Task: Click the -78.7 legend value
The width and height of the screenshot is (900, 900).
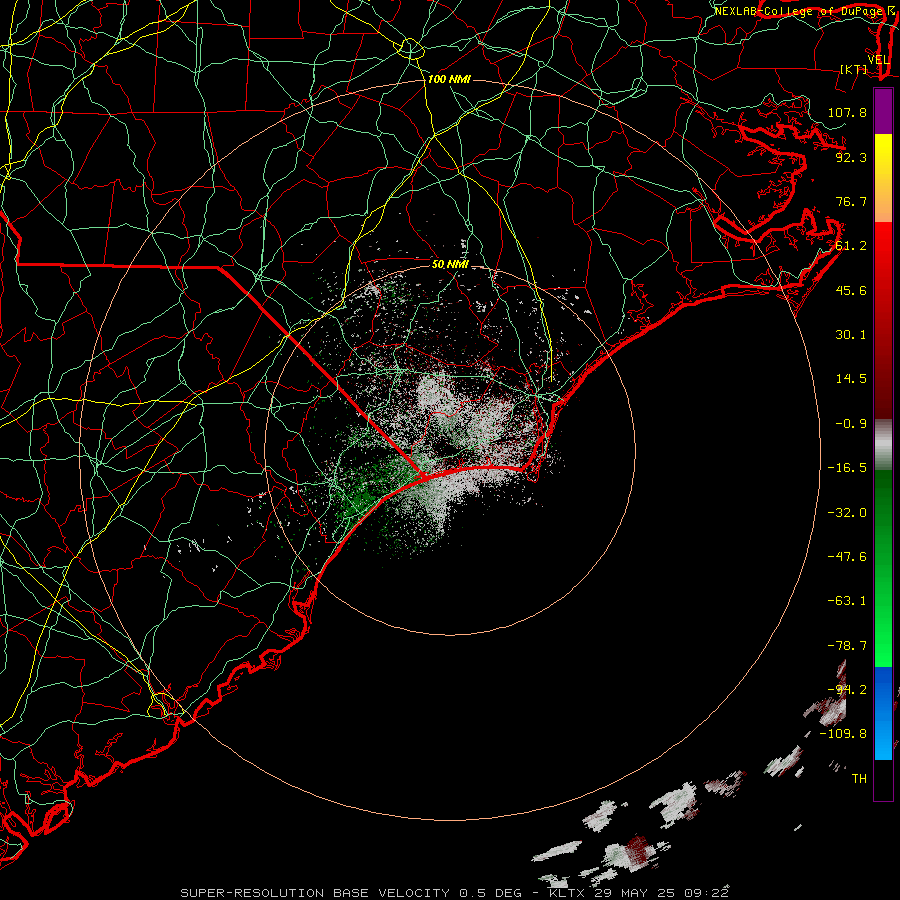Action: point(847,646)
